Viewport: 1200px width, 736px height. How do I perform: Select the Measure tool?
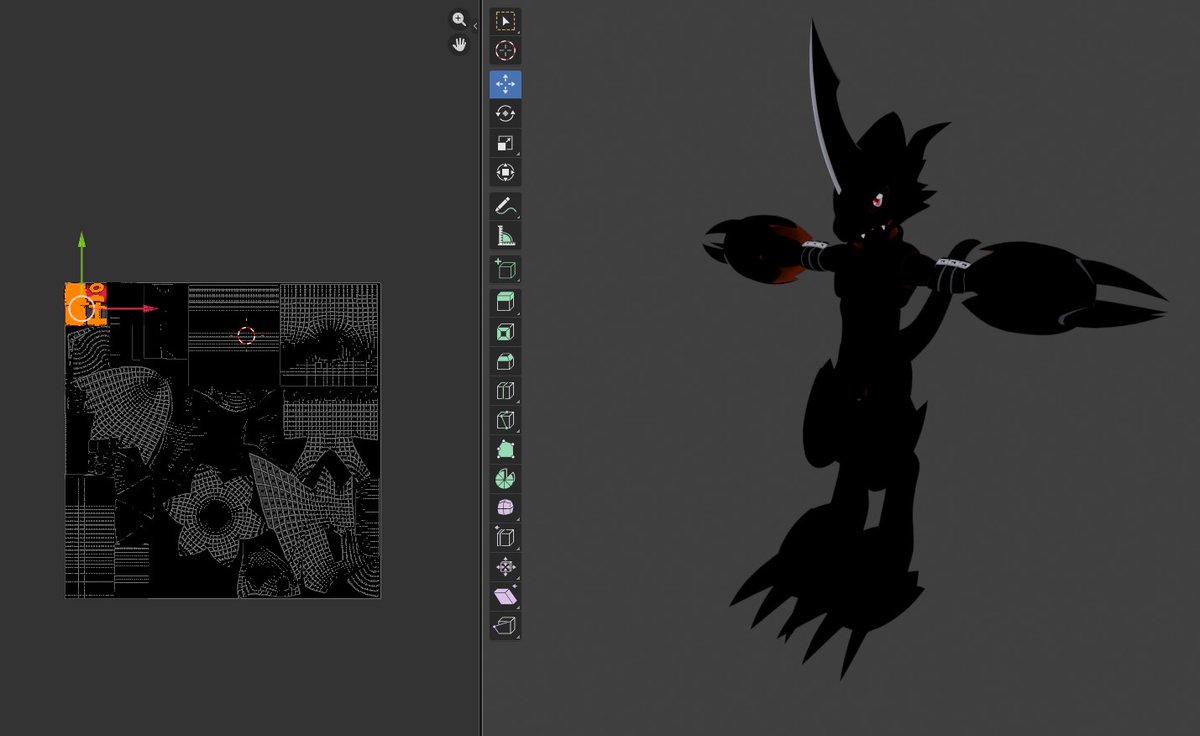click(505, 237)
